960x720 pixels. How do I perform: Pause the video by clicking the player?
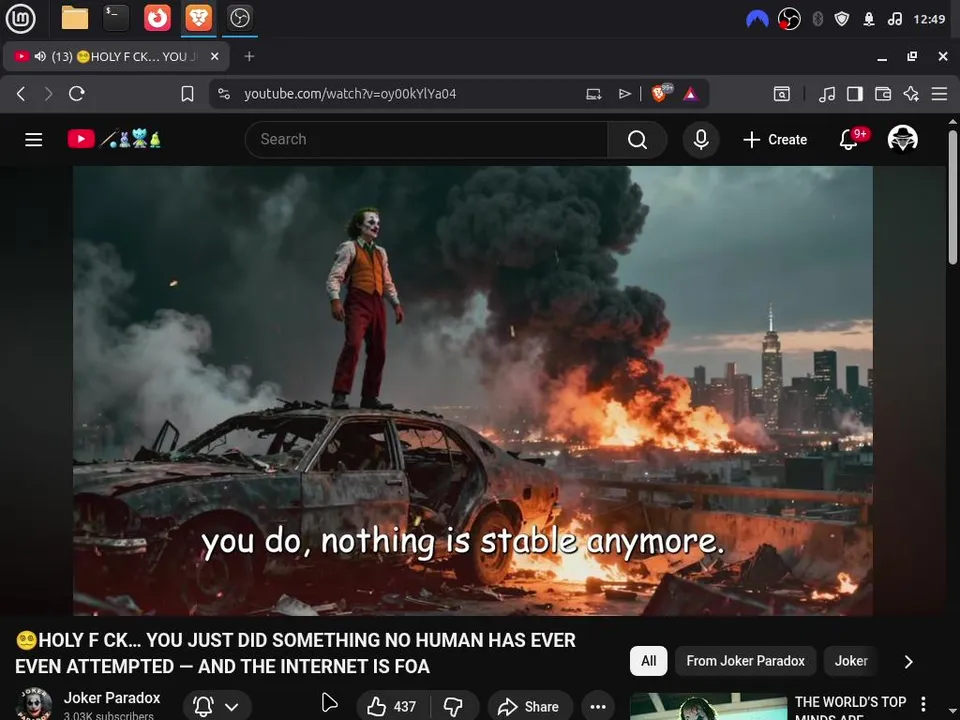tap(473, 391)
